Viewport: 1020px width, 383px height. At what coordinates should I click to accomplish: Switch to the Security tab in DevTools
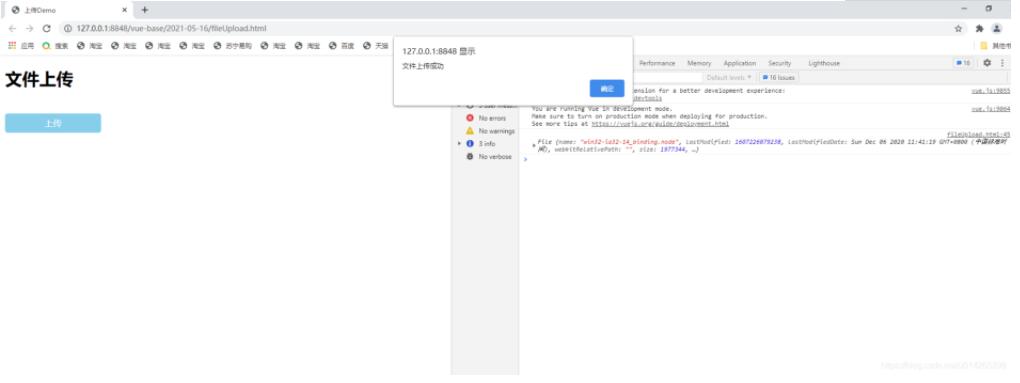779,63
